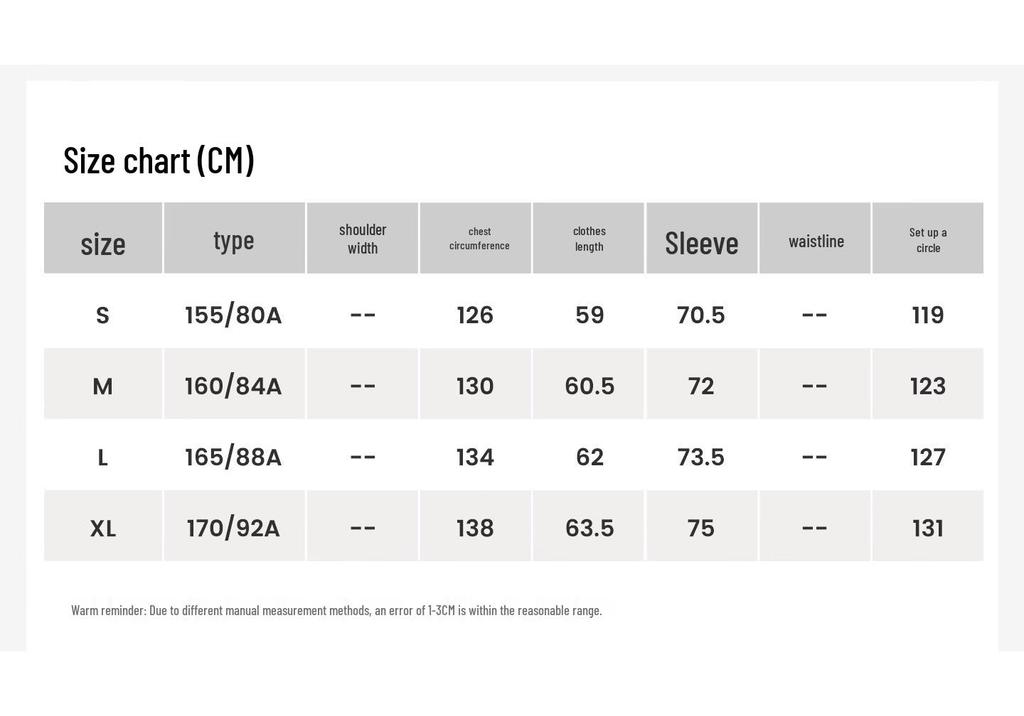The height and width of the screenshot is (716, 1024).
Task: Click the 'shoulder width' header cell
Action: pos(362,238)
